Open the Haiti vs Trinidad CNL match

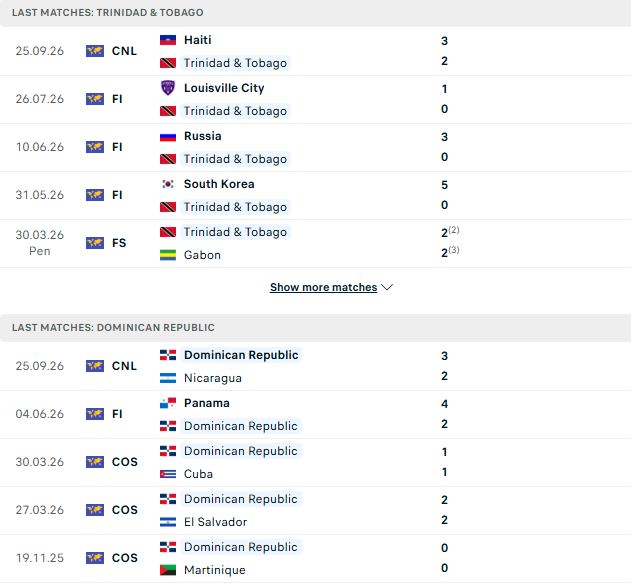(x=316, y=51)
